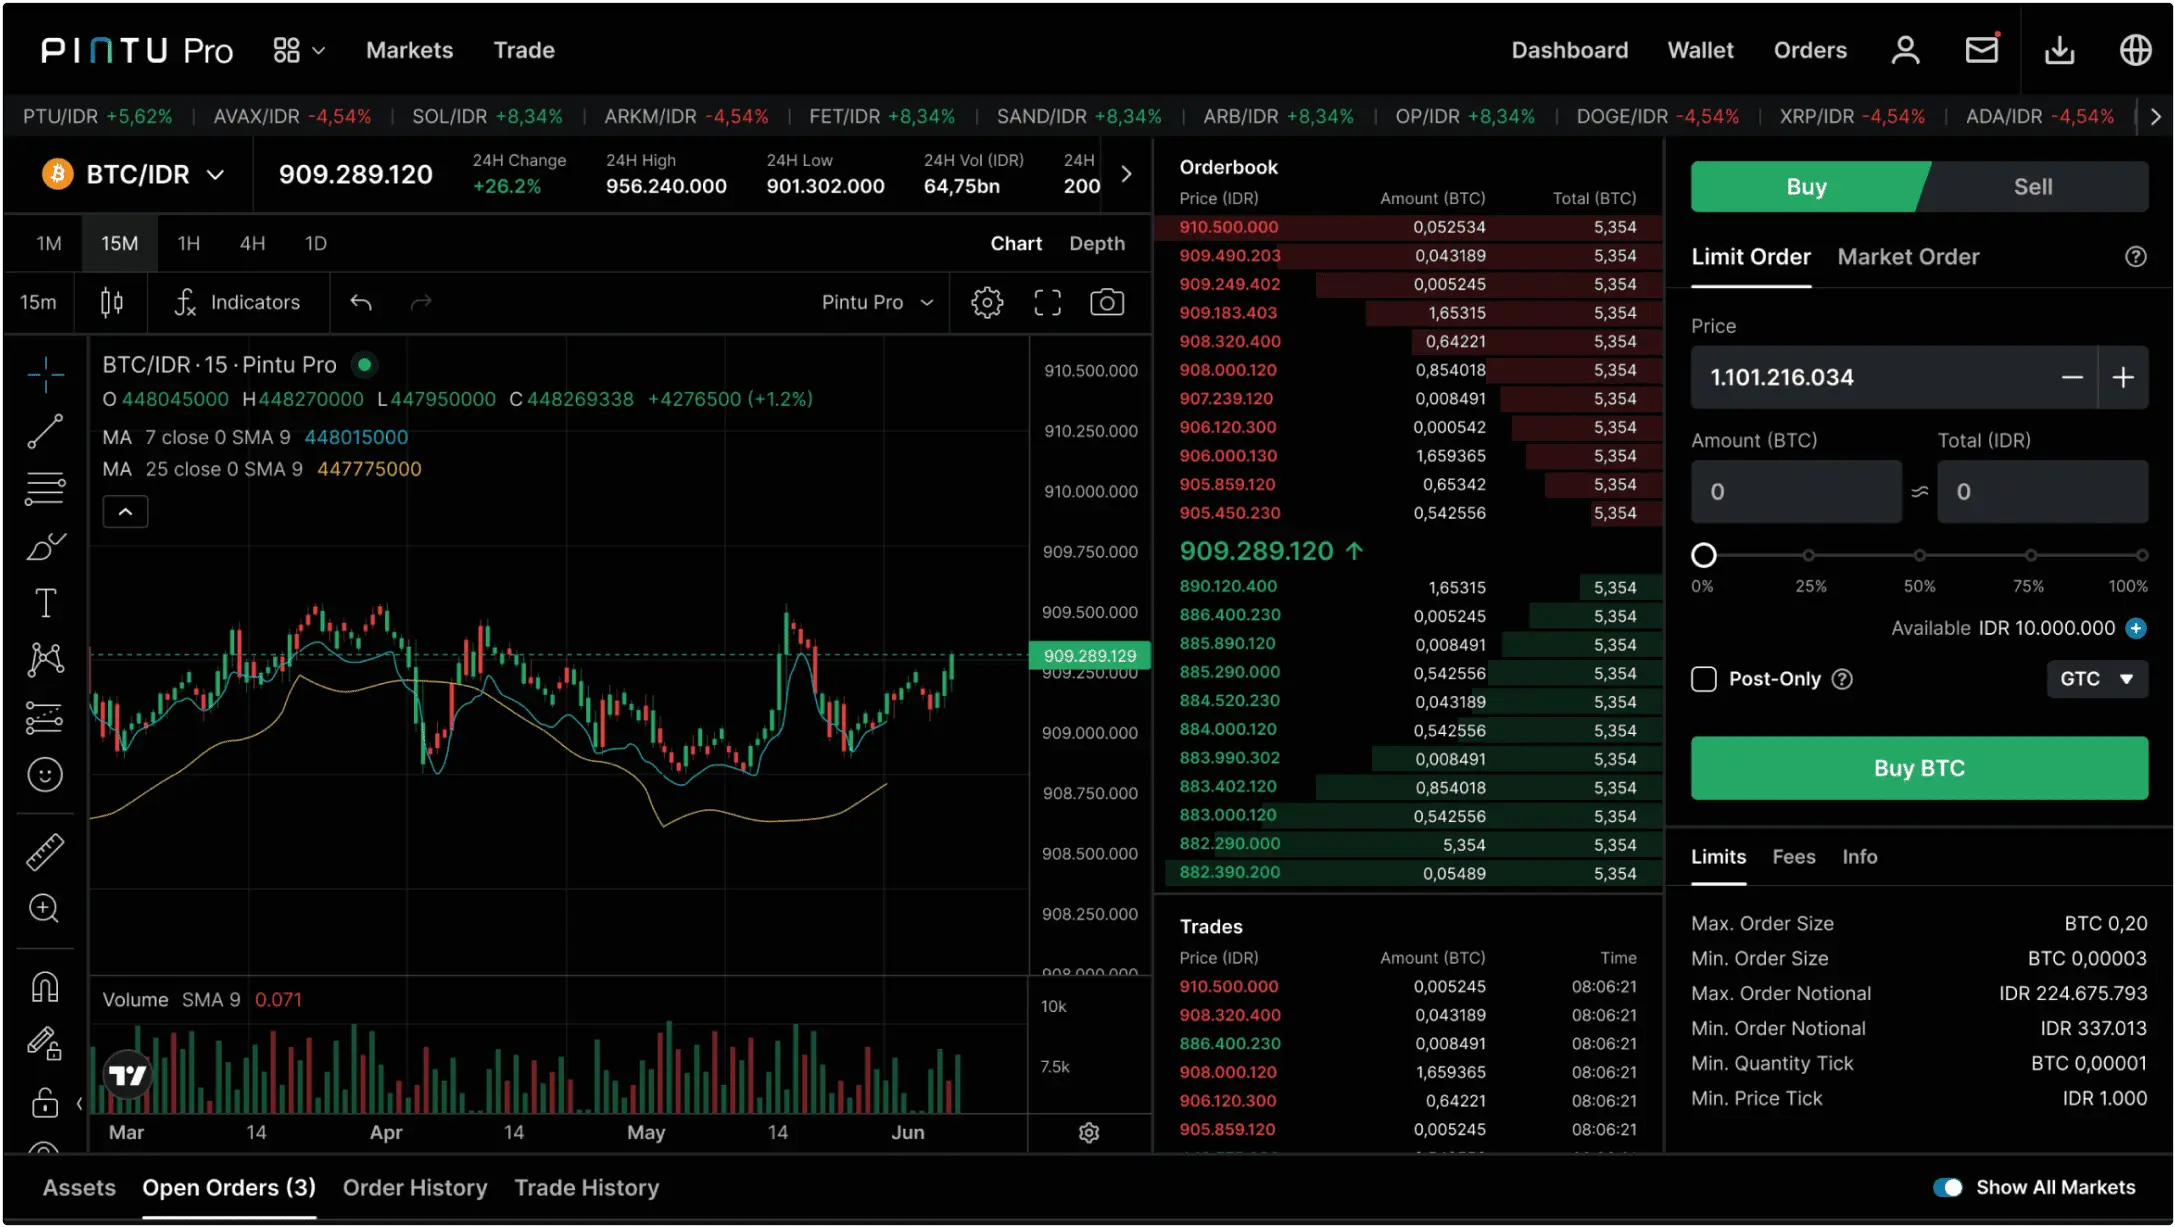
Task: Open the Order History tab
Action: [415, 1188]
